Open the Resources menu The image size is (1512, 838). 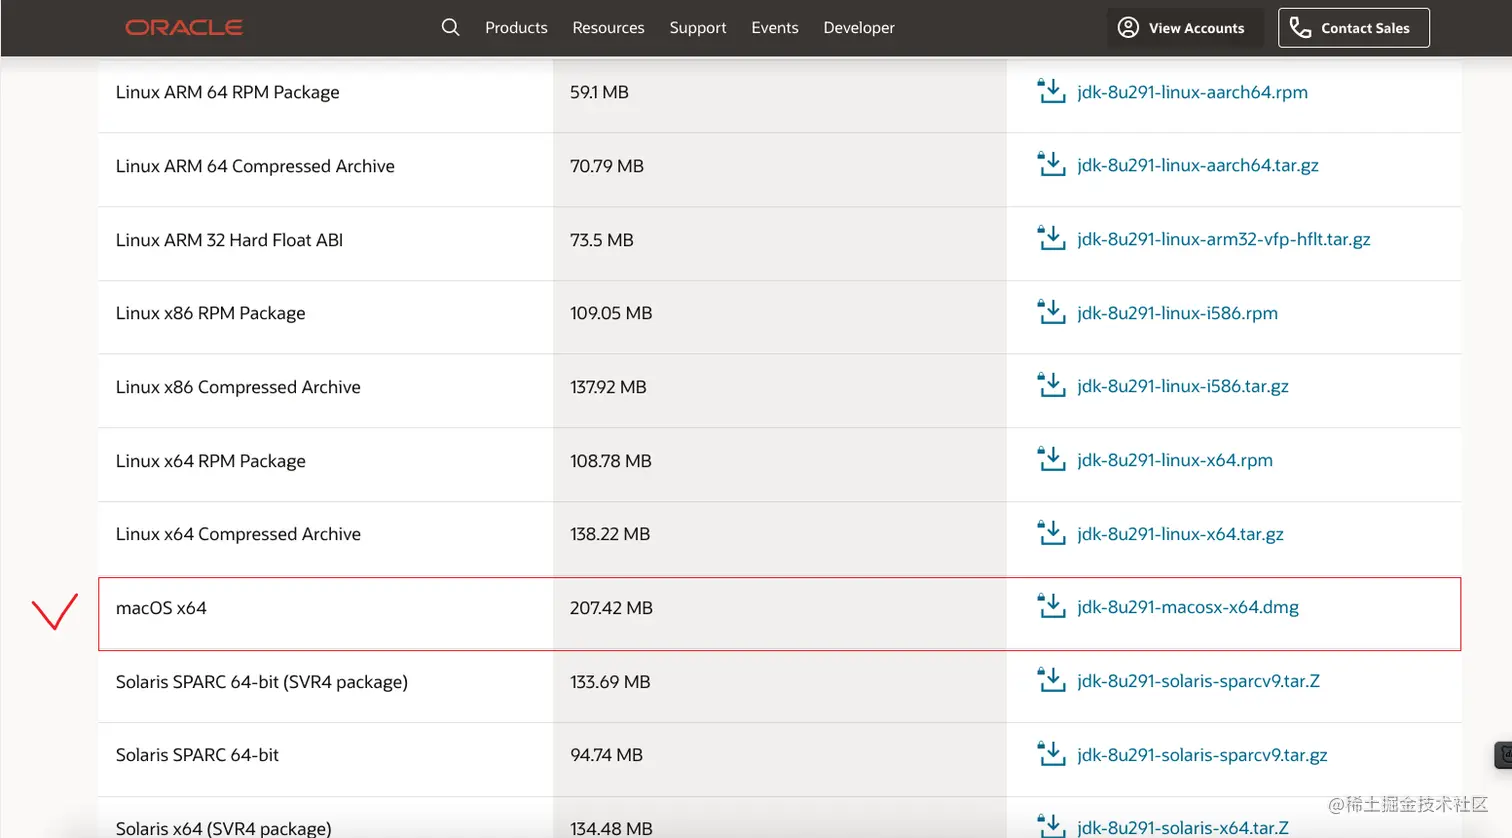pyautogui.click(x=608, y=28)
